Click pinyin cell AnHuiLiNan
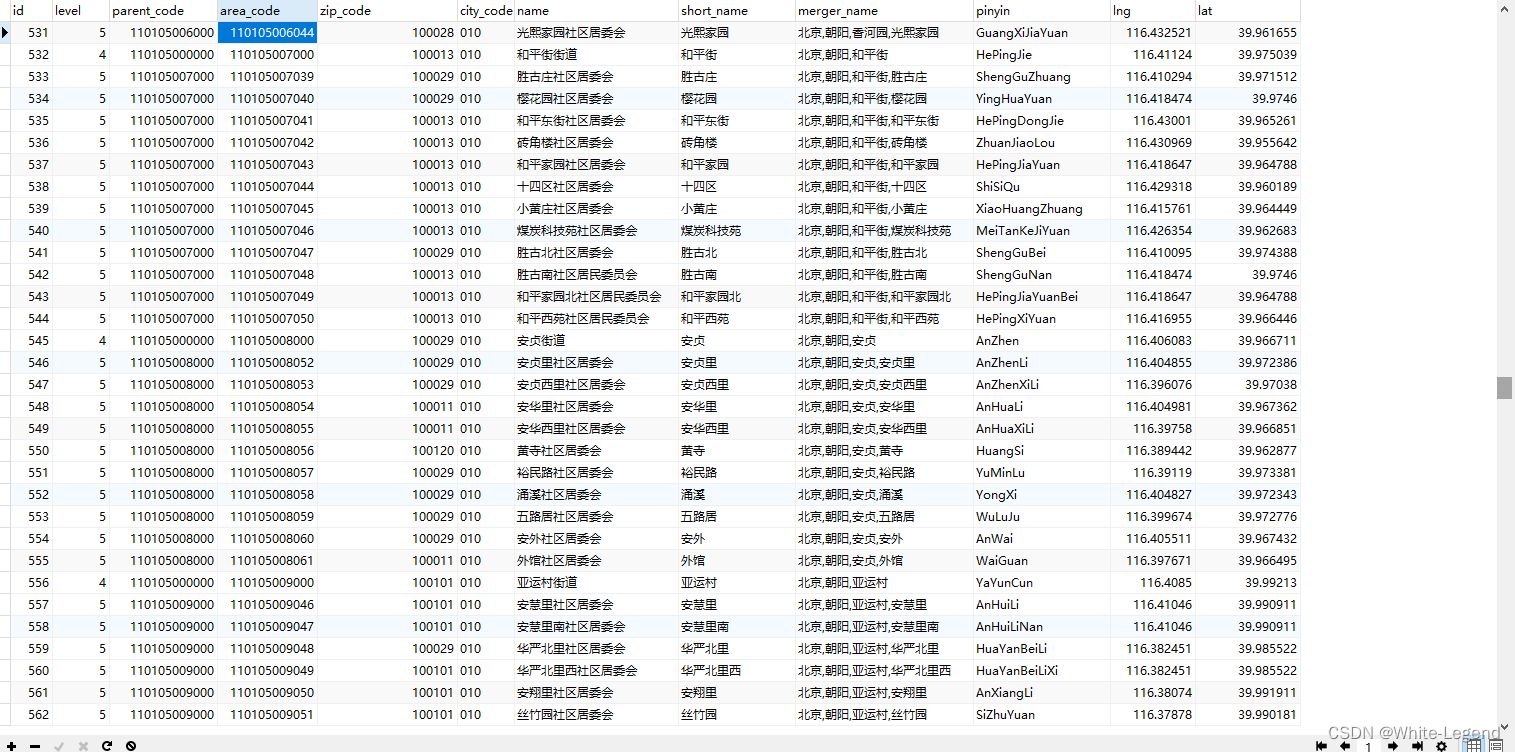1515x752 pixels. [x=1042, y=627]
